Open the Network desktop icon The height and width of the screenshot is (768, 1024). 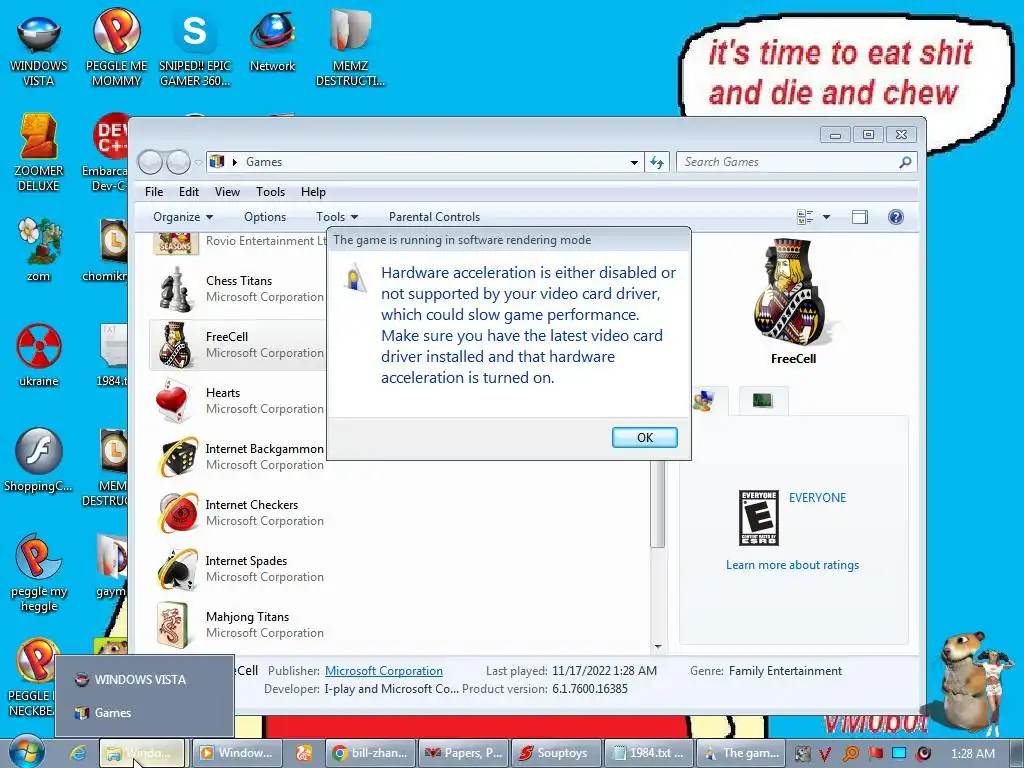[272, 40]
